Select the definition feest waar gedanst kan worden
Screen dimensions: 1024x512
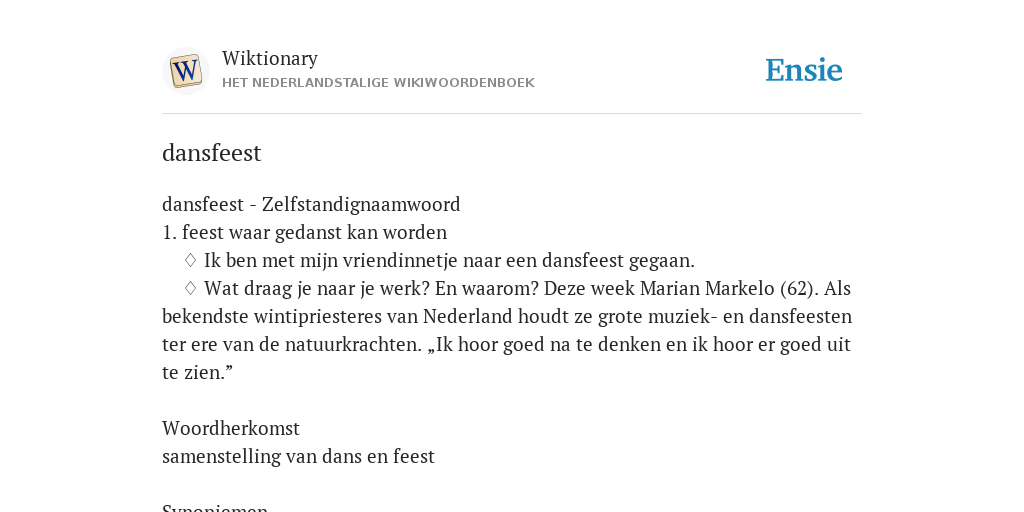314,232
